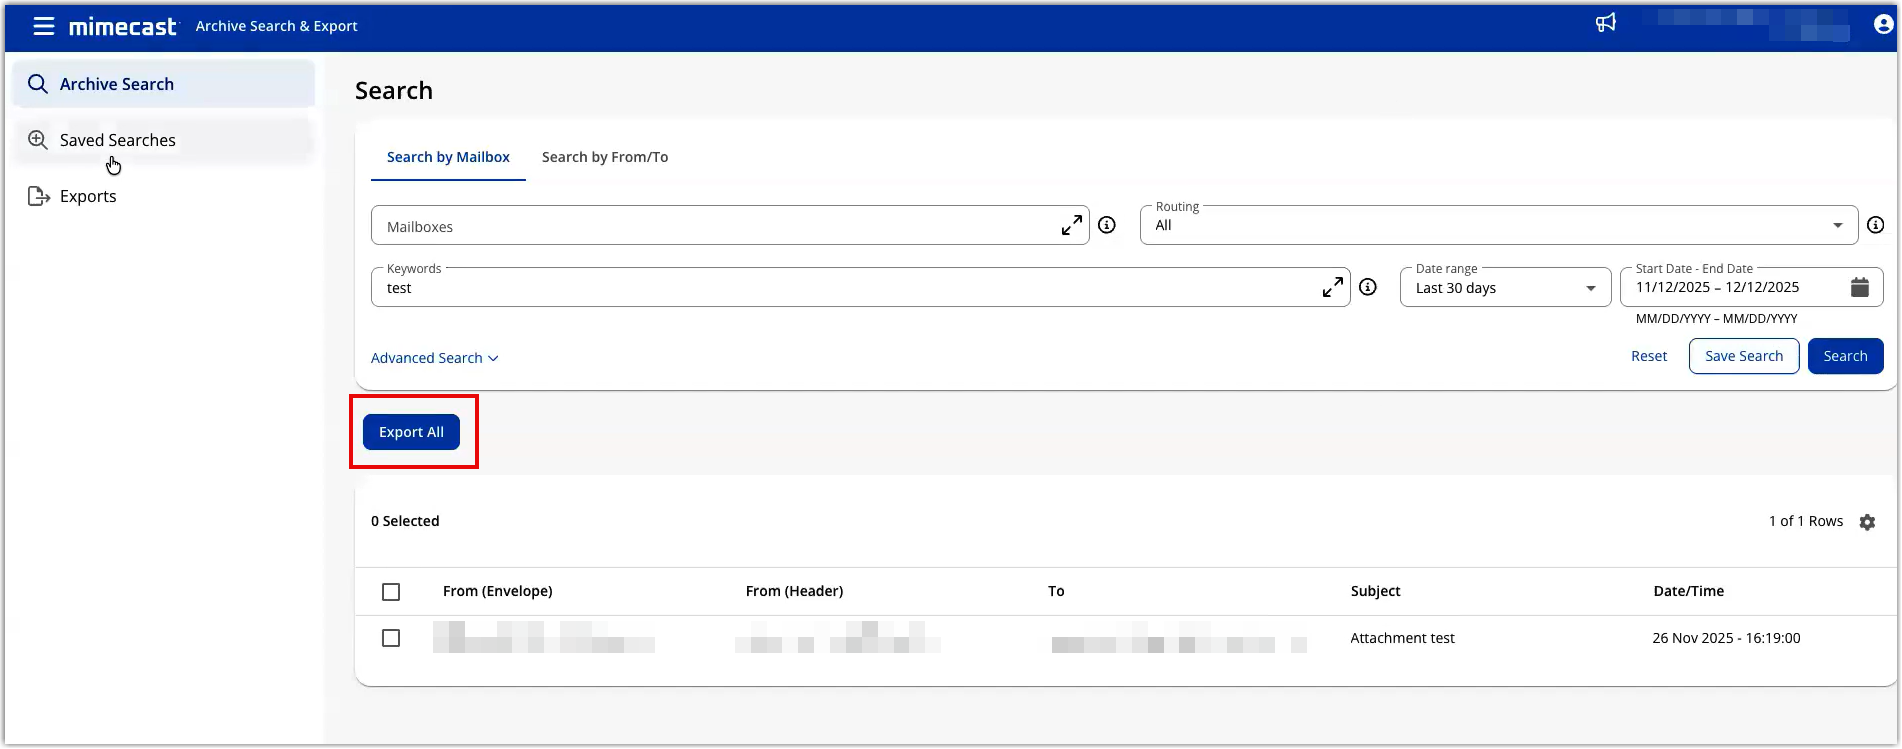Expand the Keywords field editor
The width and height of the screenshot is (1902, 749).
(1332, 288)
